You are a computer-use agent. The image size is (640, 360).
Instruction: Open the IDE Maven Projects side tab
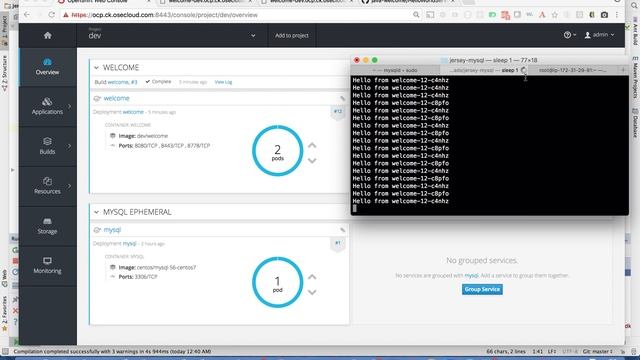click(635, 78)
